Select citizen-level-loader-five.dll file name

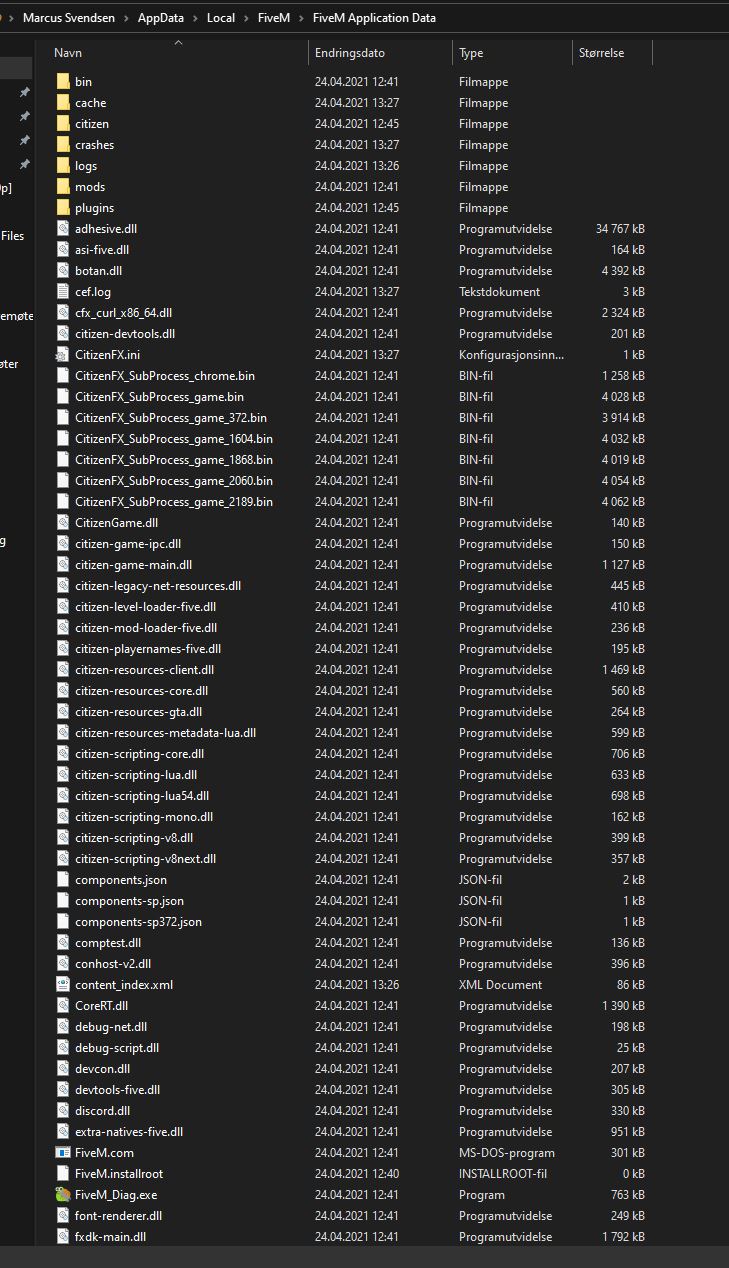[145, 607]
